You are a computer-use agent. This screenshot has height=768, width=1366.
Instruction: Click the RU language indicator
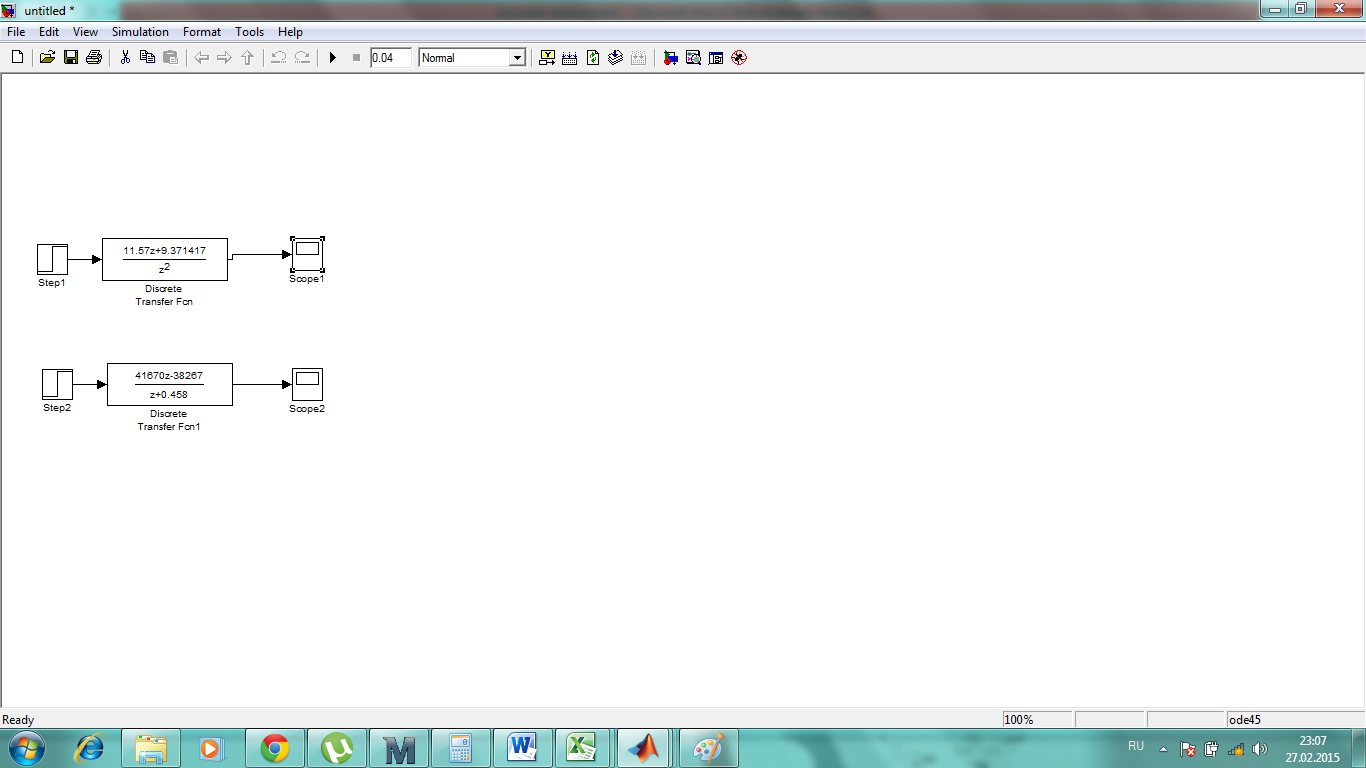pyautogui.click(x=1136, y=746)
